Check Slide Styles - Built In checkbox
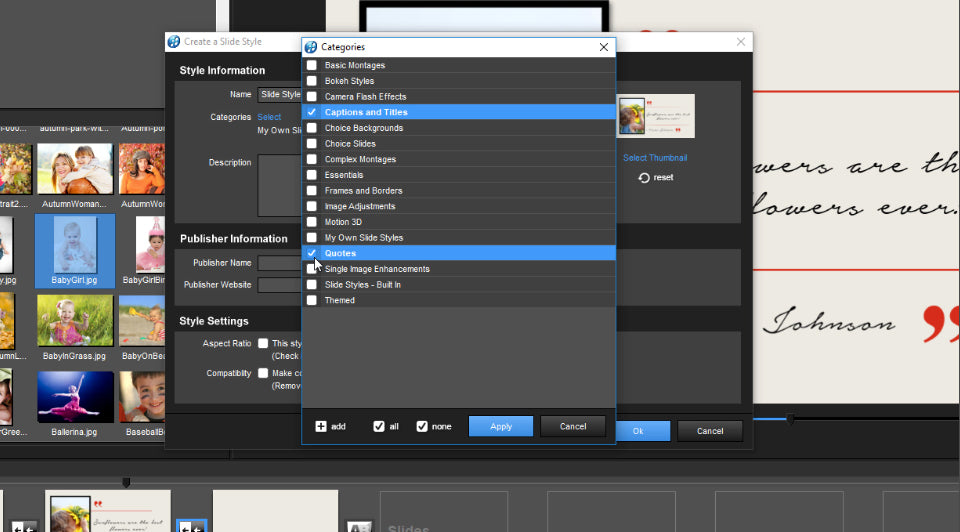The width and height of the screenshot is (960, 532). click(x=312, y=285)
